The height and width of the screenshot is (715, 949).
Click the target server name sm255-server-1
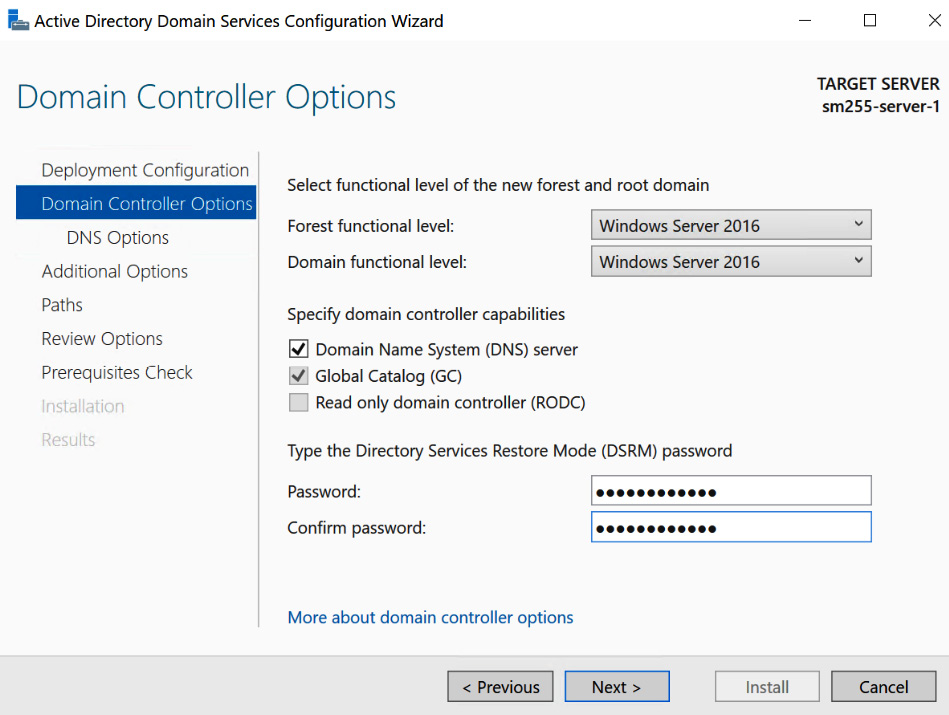881,107
